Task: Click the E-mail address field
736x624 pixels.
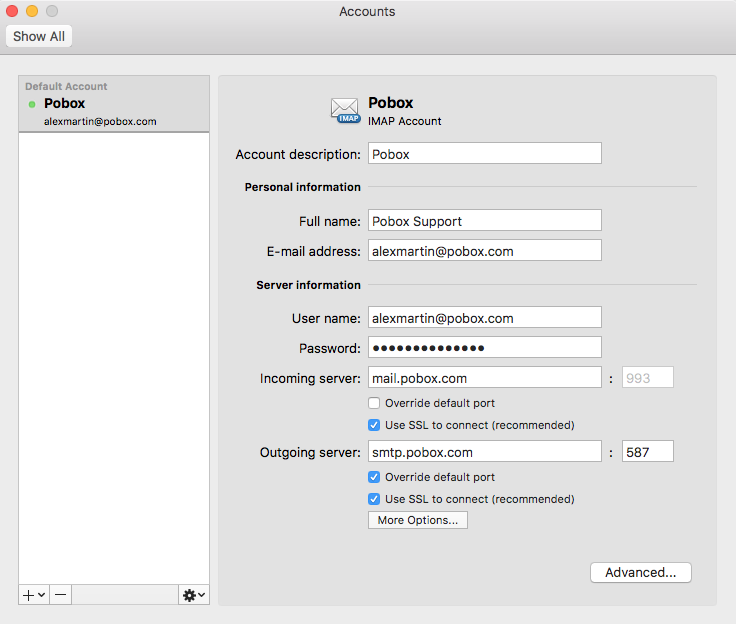Action: coord(485,251)
